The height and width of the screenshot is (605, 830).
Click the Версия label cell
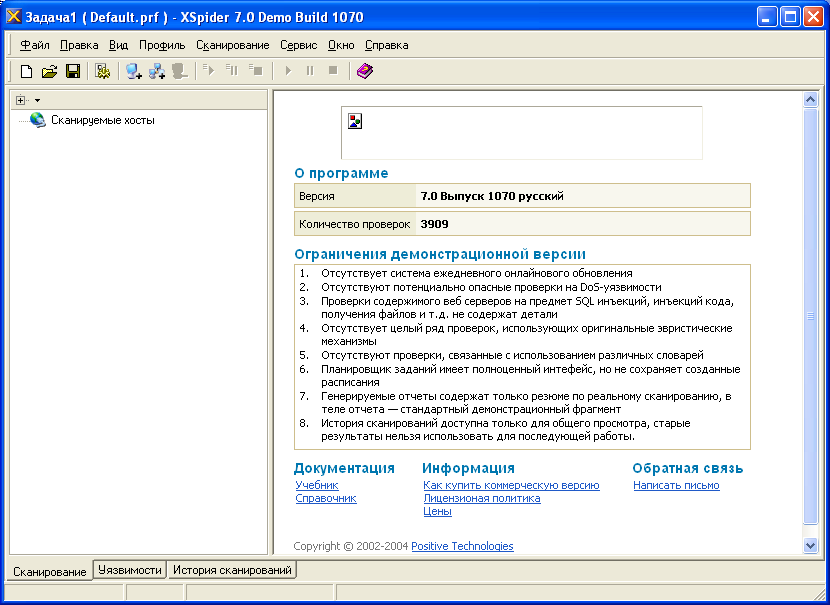pyautogui.click(x=355, y=196)
